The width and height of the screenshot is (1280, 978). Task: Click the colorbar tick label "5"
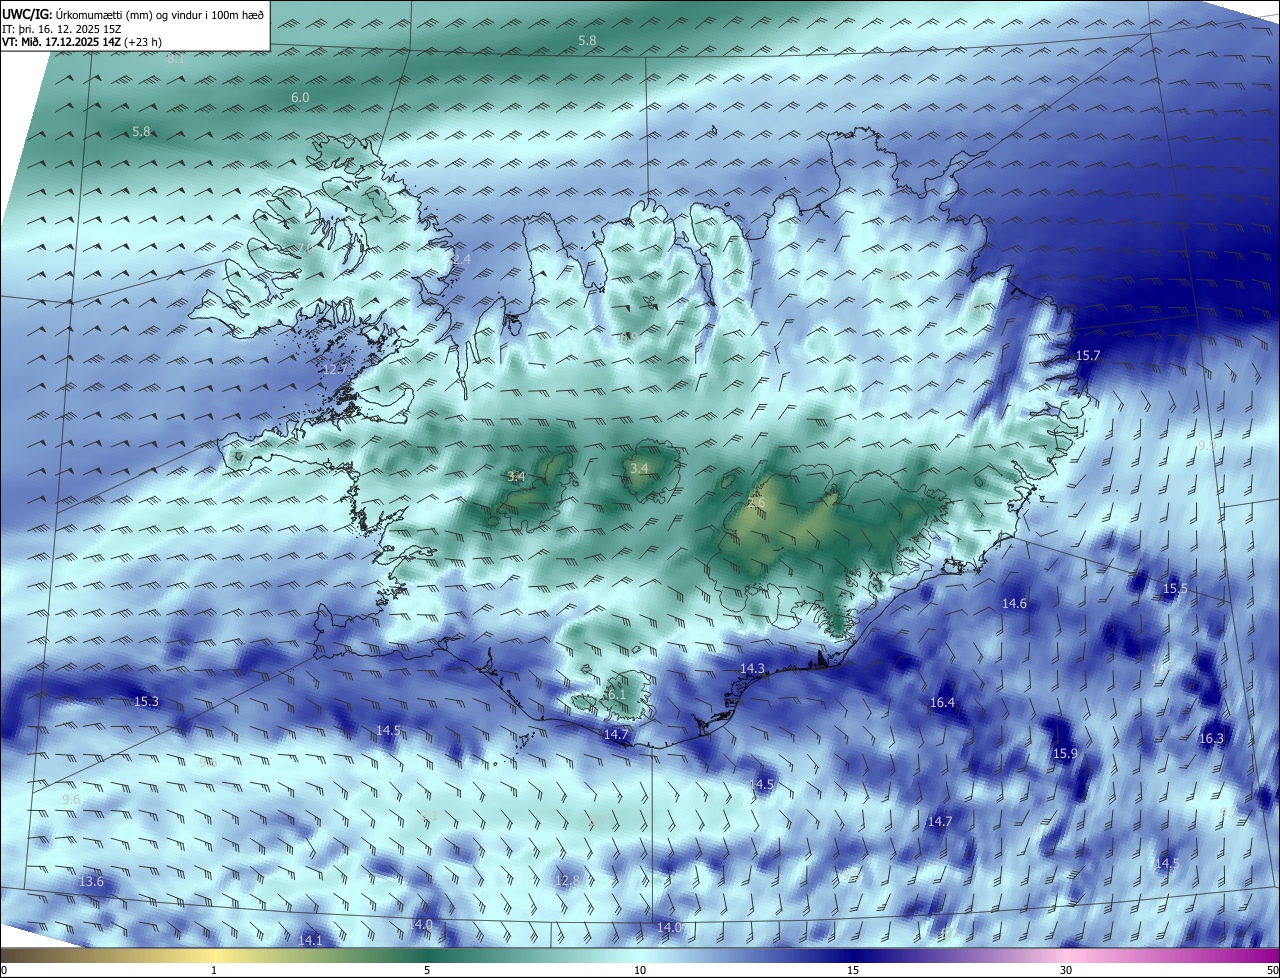[x=427, y=970]
